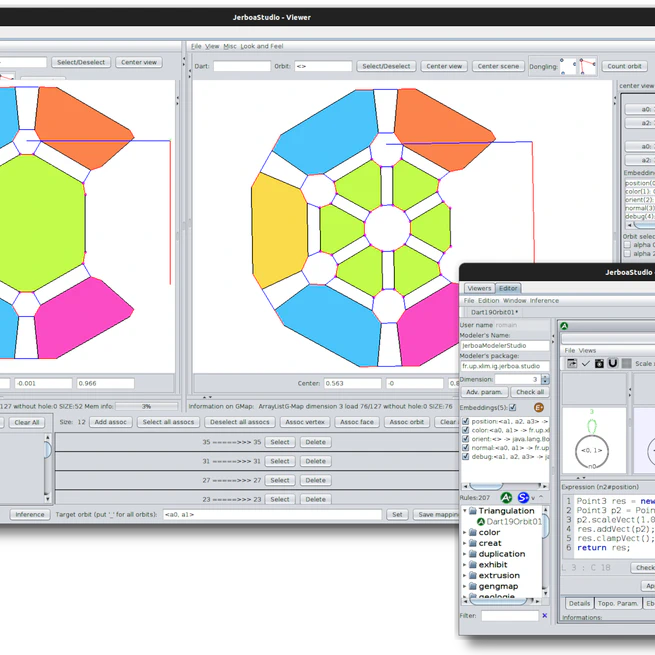Toggle the Embeddings(5) master checkbox
655x655 pixels.
pyautogui.click(x=513, y=407)
